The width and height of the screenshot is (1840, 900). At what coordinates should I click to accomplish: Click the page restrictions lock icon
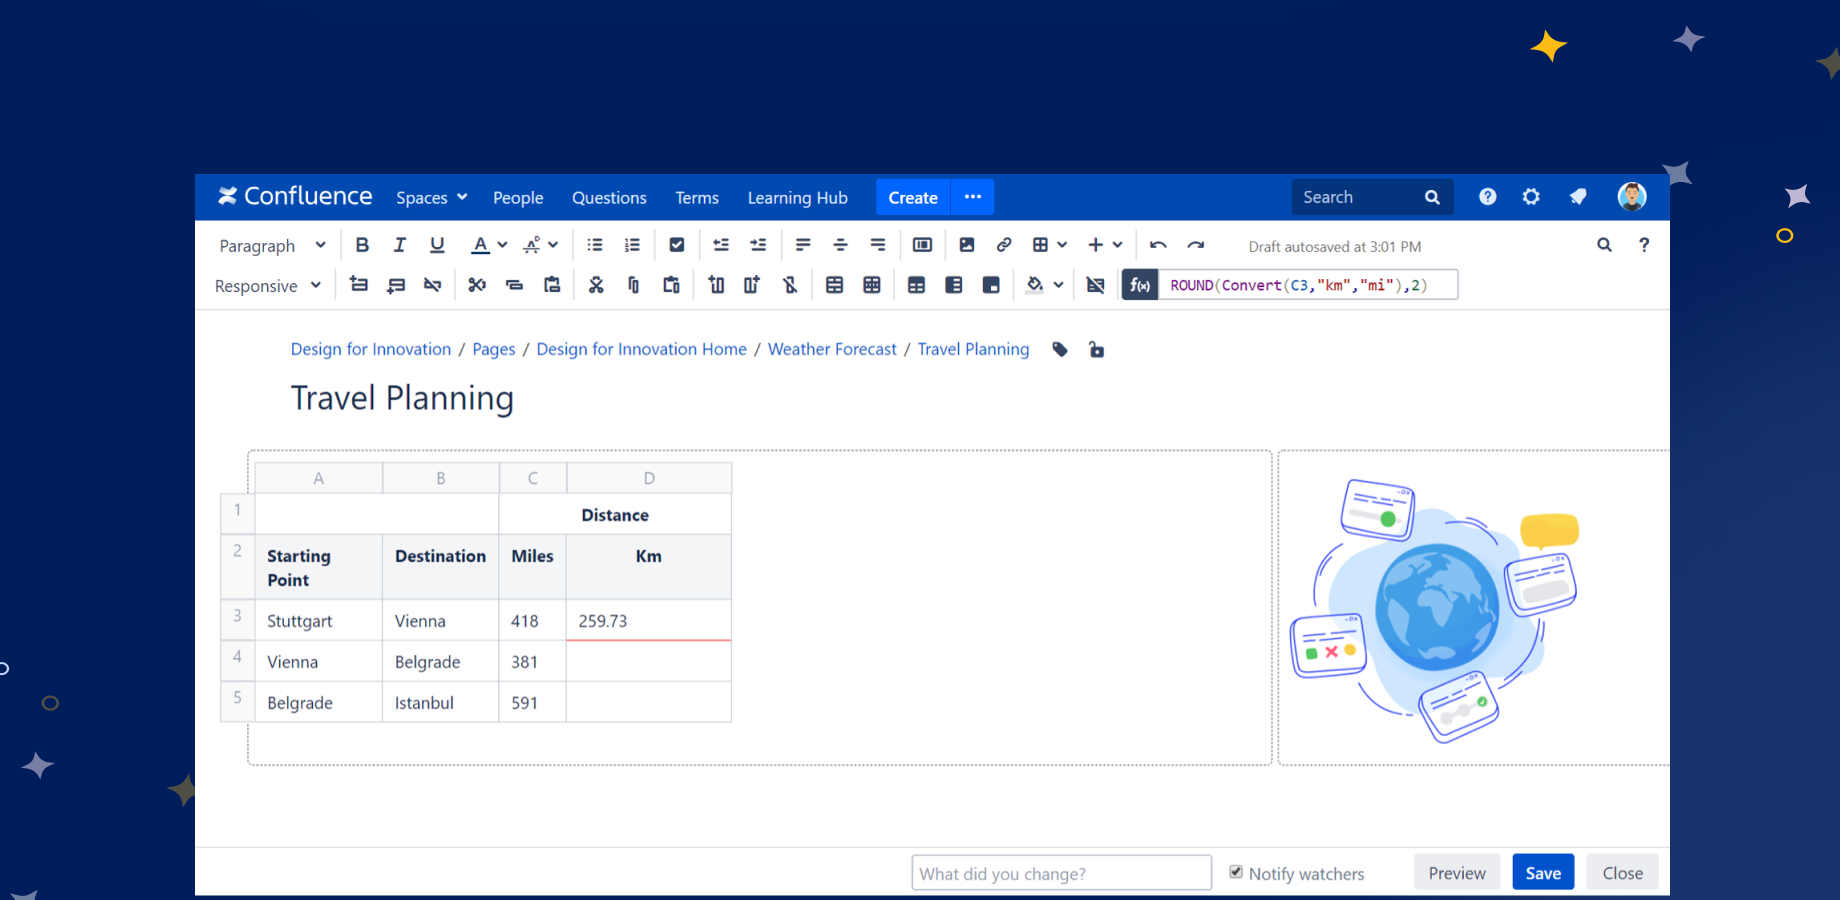coord(1096,349)
